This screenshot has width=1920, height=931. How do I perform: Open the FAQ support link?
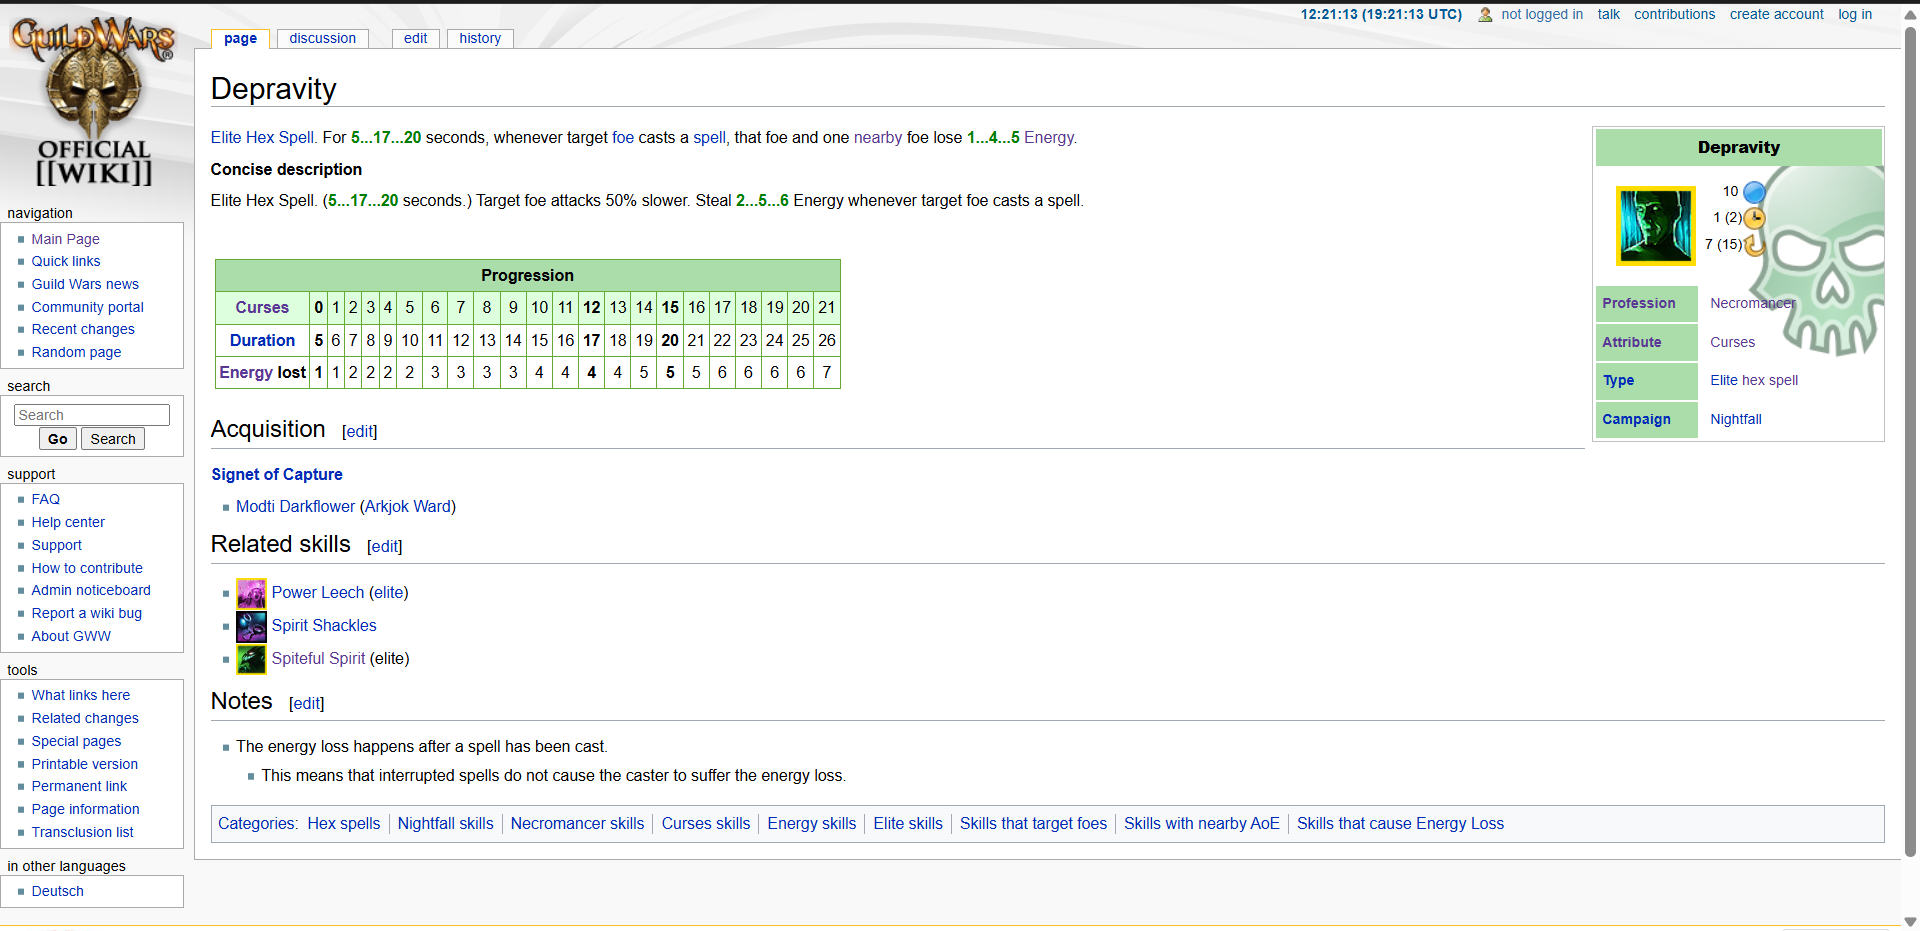[45, 500]
